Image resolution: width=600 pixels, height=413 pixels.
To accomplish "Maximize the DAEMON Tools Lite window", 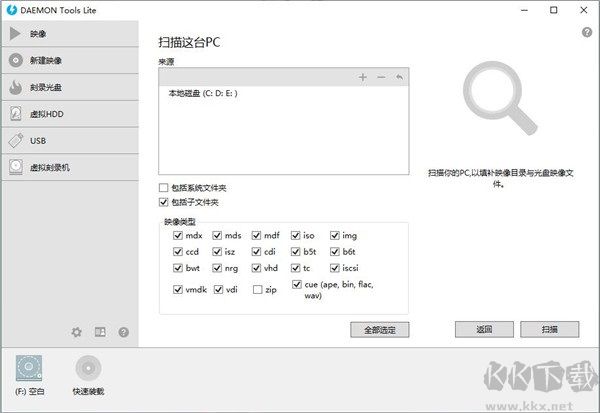I will 553,10.
